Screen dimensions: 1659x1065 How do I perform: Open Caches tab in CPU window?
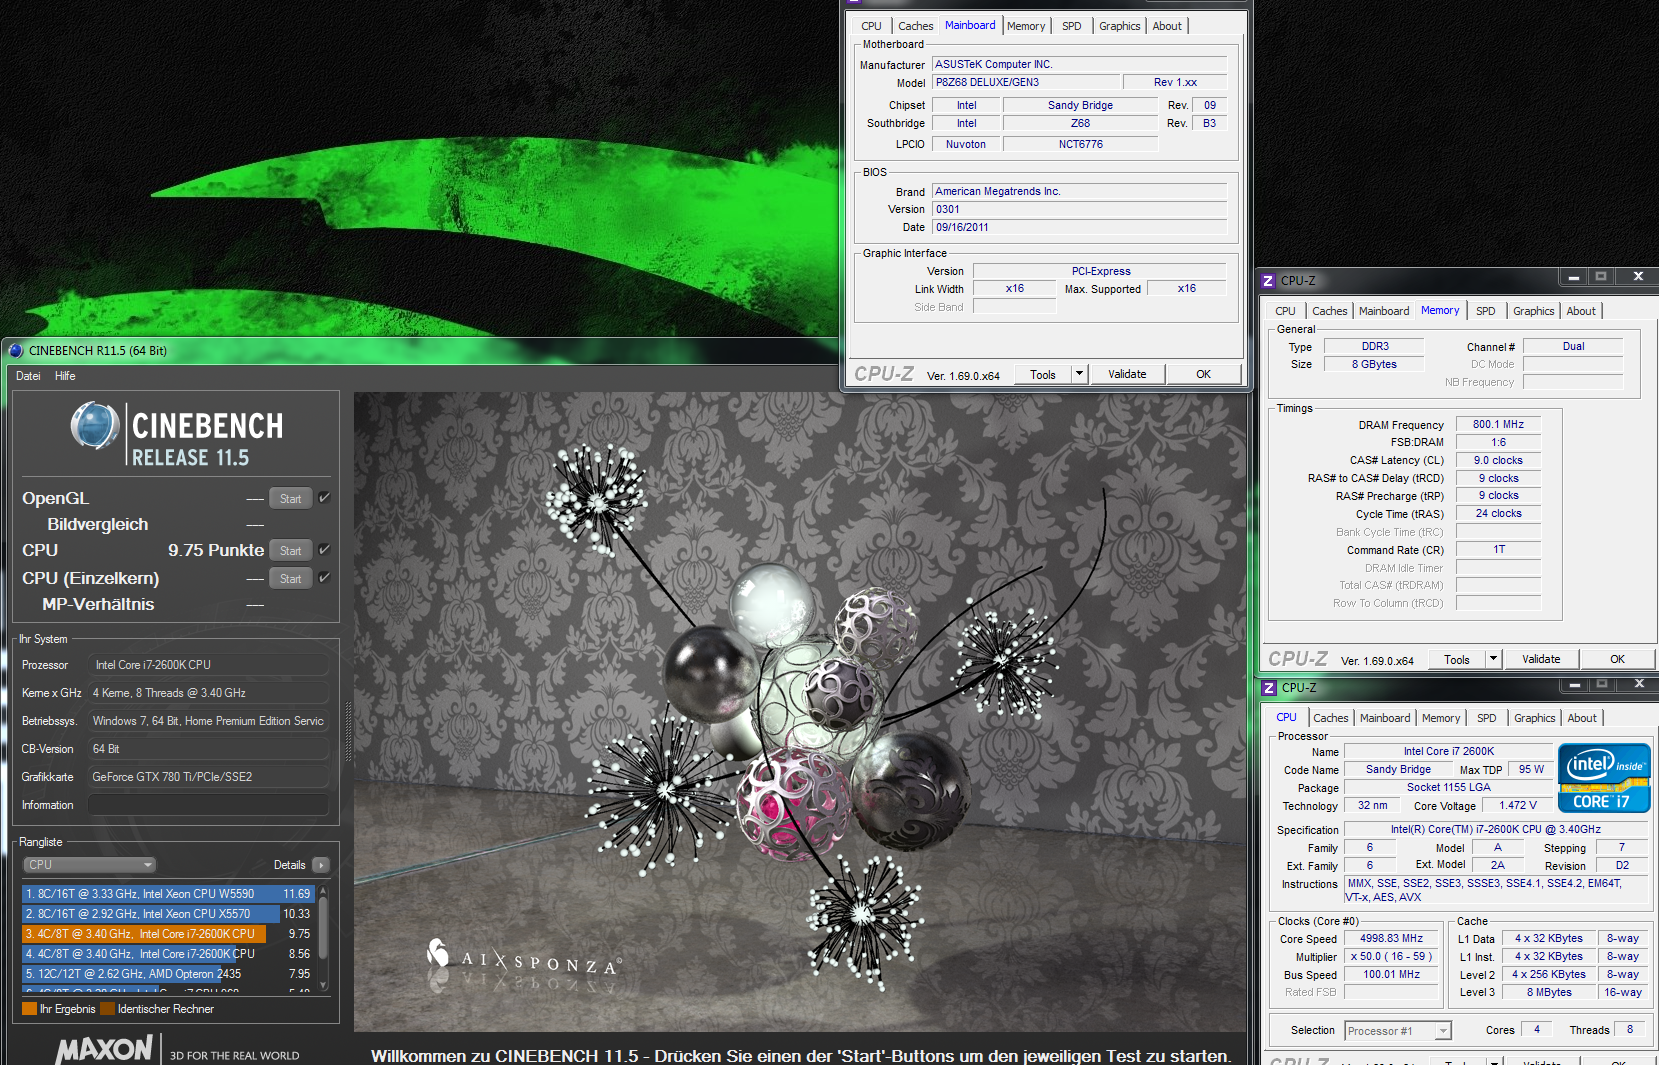(1330, 718)
